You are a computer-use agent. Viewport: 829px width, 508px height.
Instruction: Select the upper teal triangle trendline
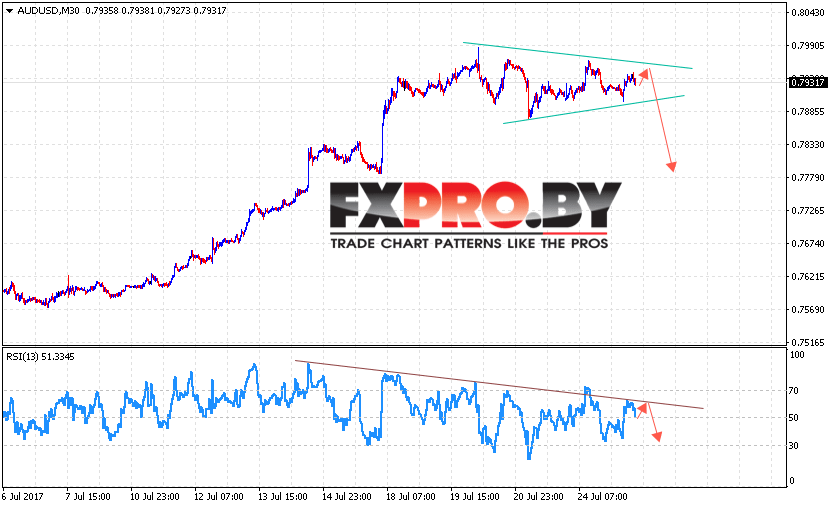[x=577, y=56]
